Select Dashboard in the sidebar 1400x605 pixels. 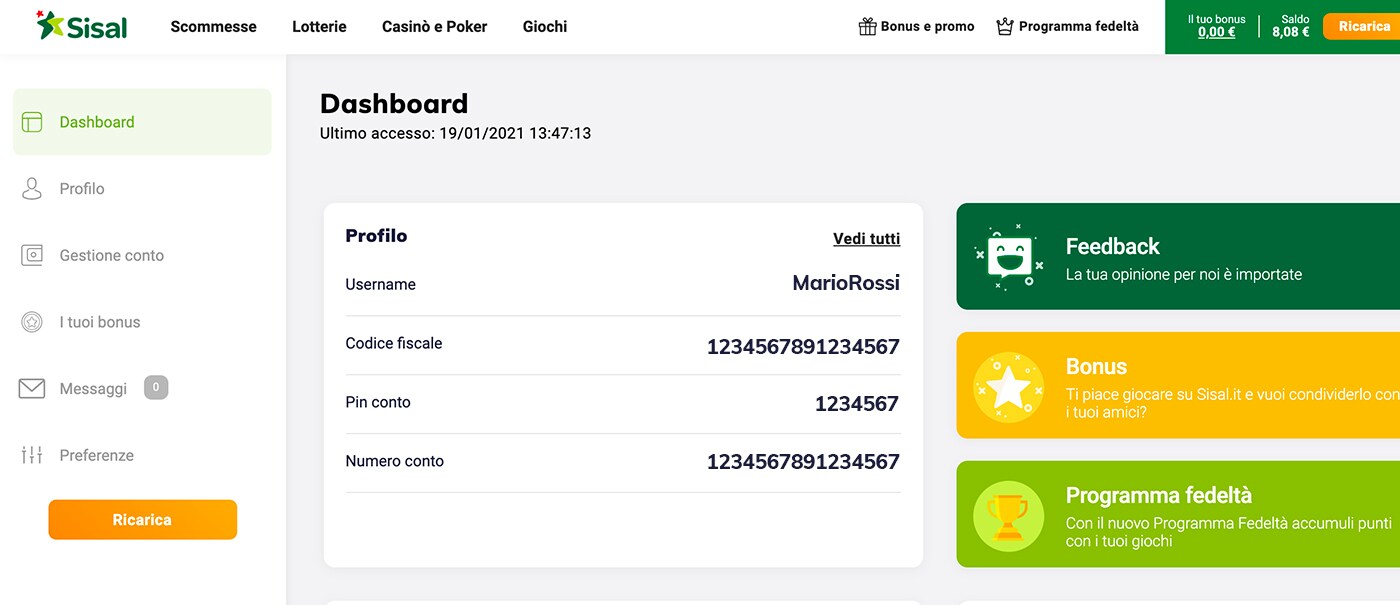pos(142,122)
